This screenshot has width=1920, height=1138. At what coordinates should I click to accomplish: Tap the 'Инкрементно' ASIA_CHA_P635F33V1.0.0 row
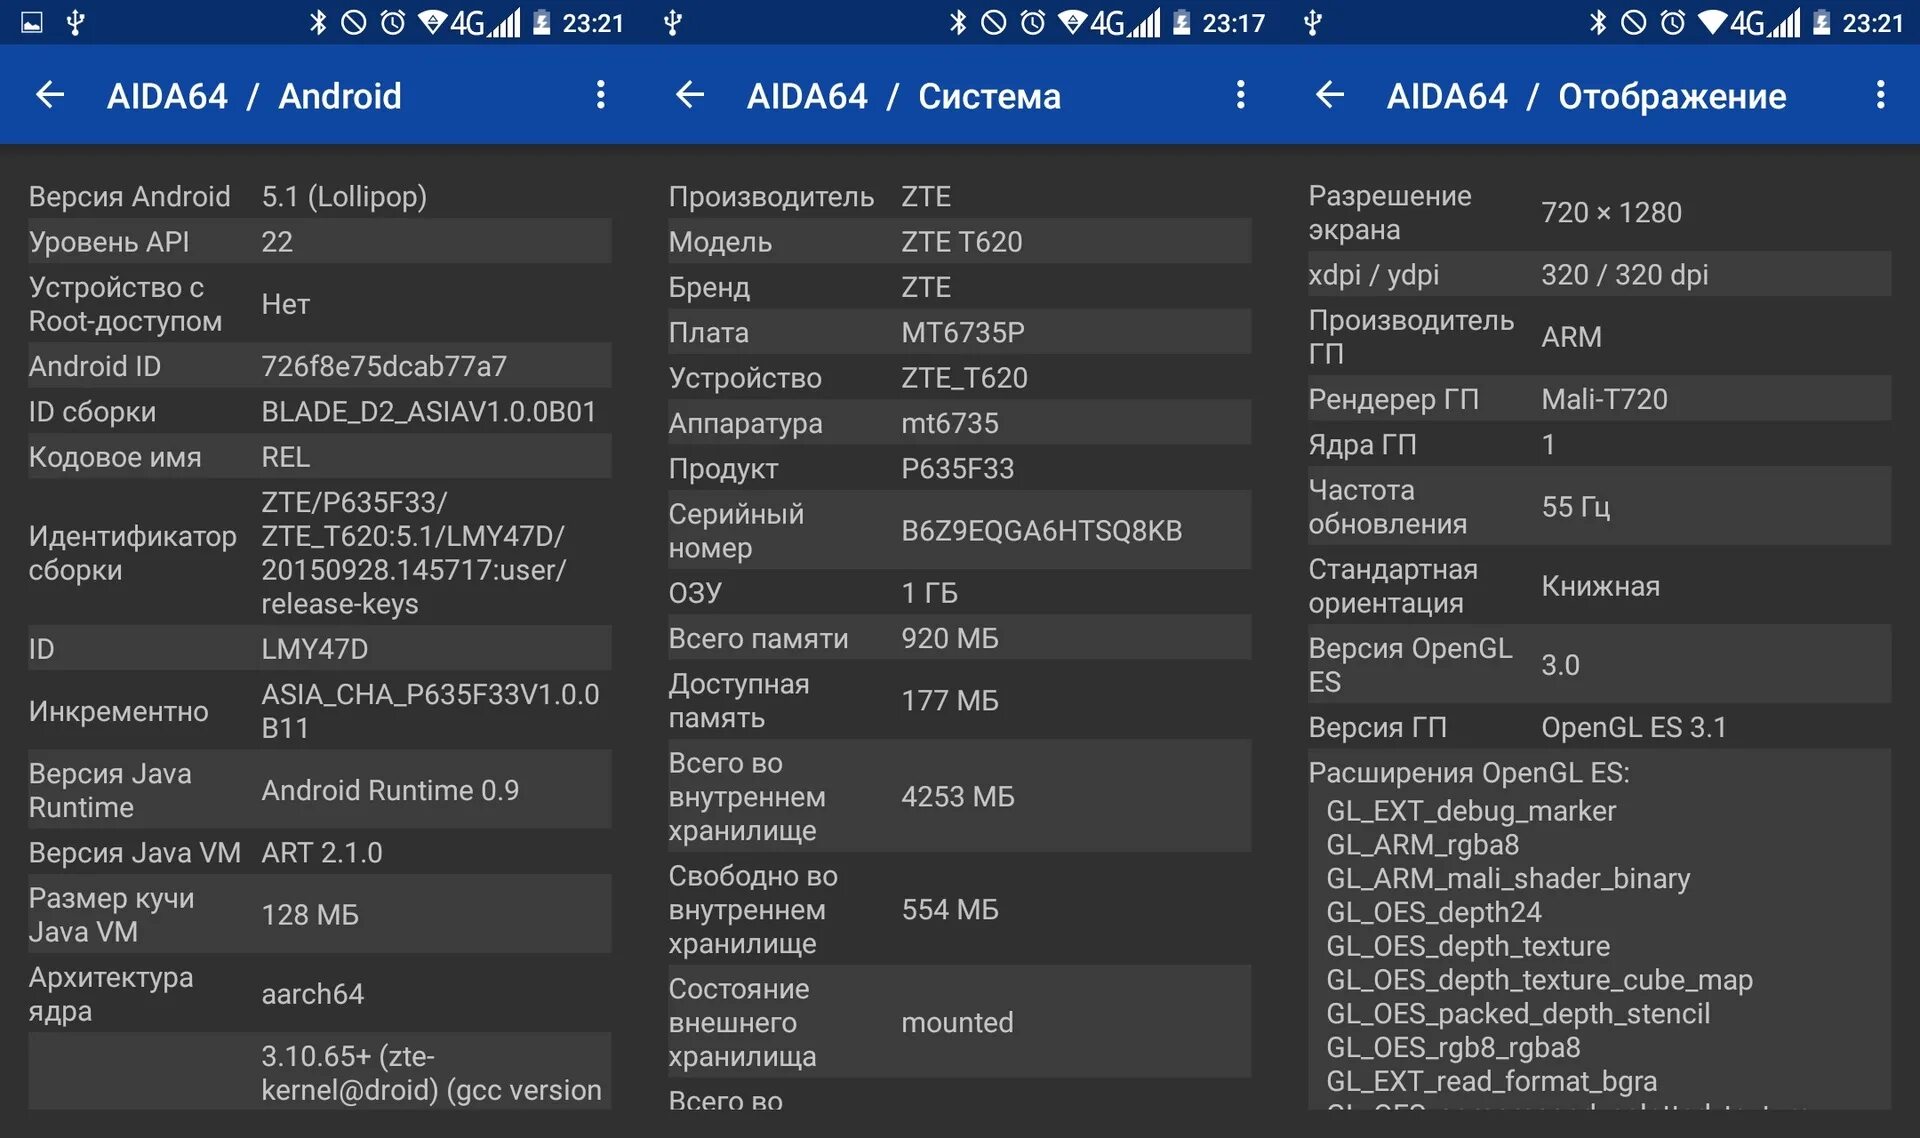click(320, 711)
